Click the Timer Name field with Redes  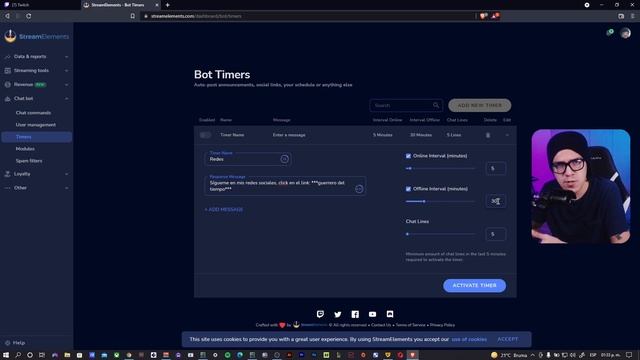[x=247, y=158]
